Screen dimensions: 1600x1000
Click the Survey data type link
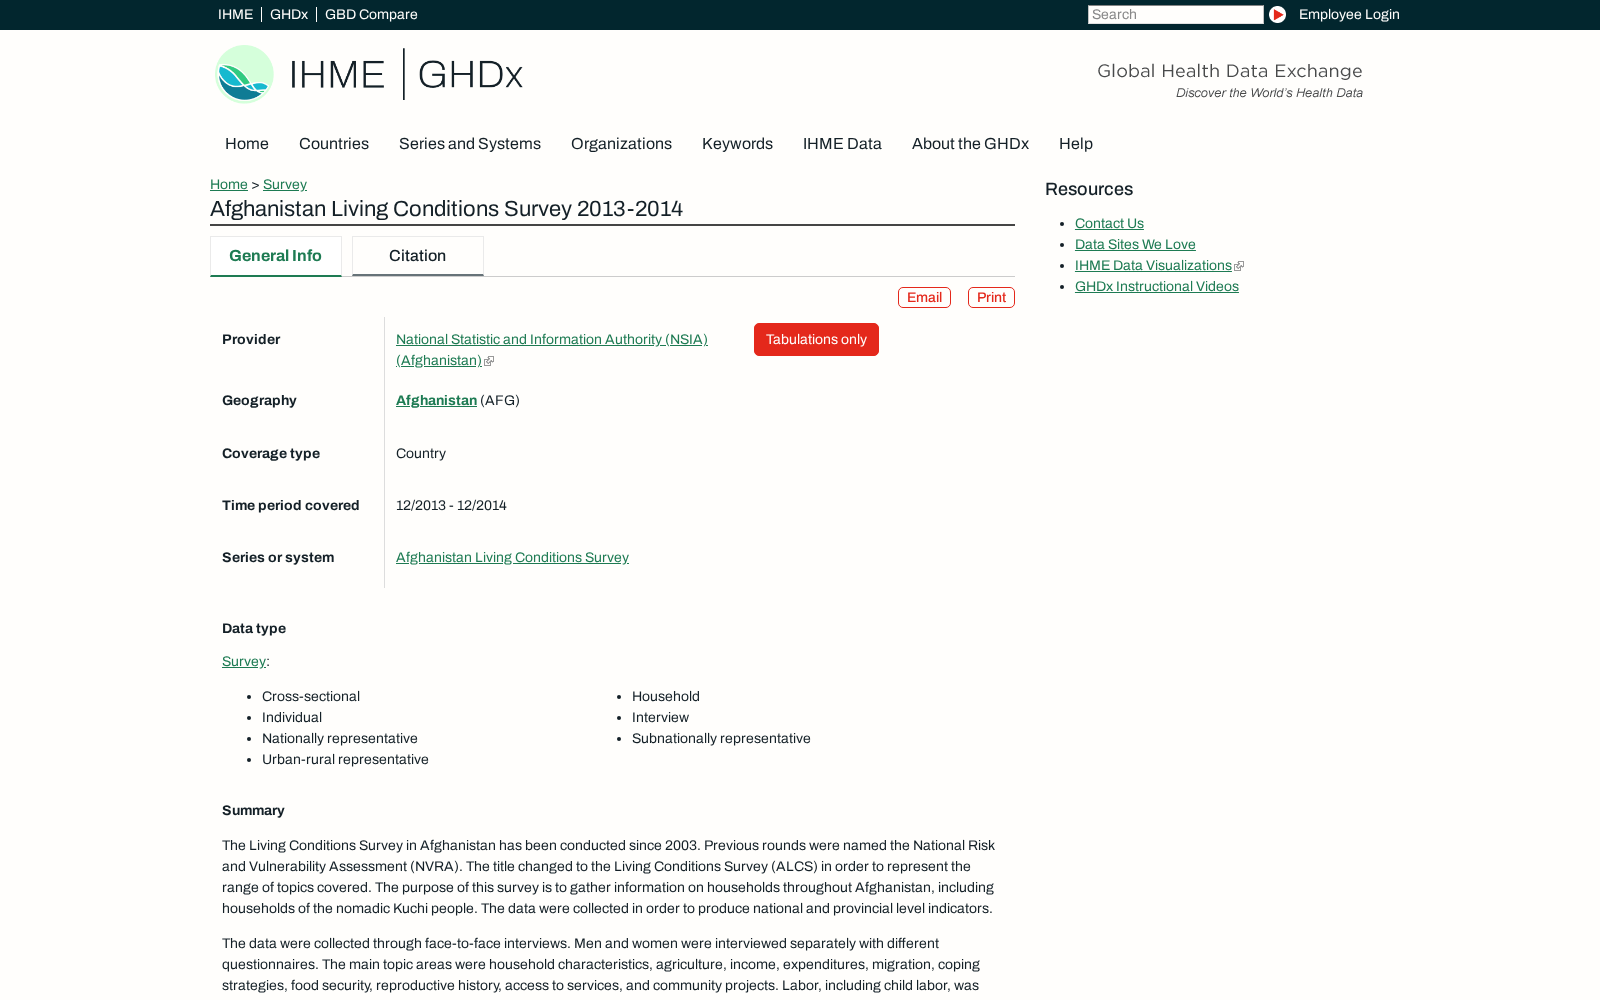(244, 661)
